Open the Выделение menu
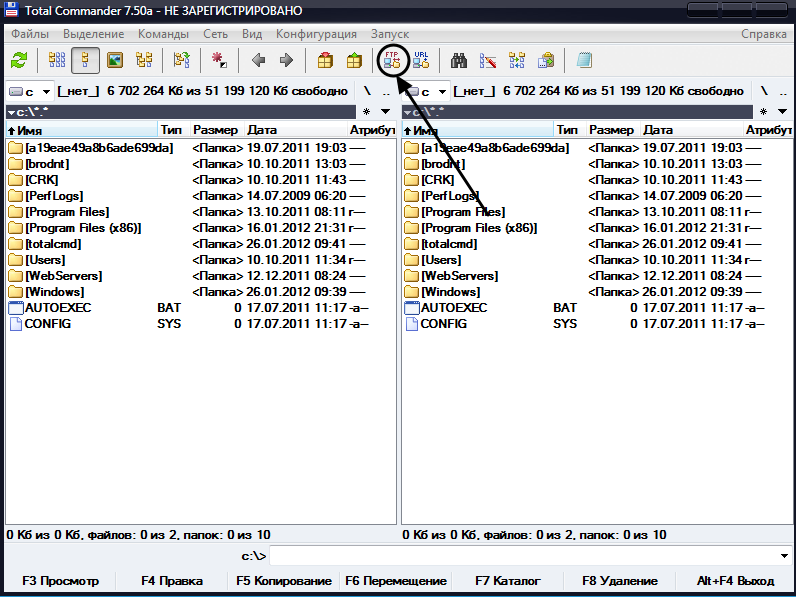Screen dimensions: 796x597 tap(93, 34)
